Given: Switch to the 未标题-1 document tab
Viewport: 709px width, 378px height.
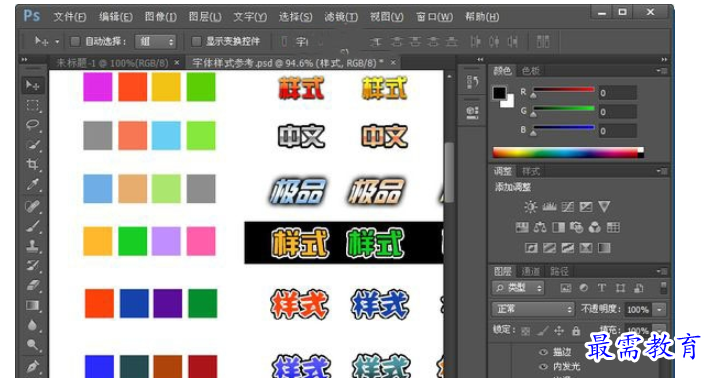Looking at the screenshot, I should coord(112,63).
